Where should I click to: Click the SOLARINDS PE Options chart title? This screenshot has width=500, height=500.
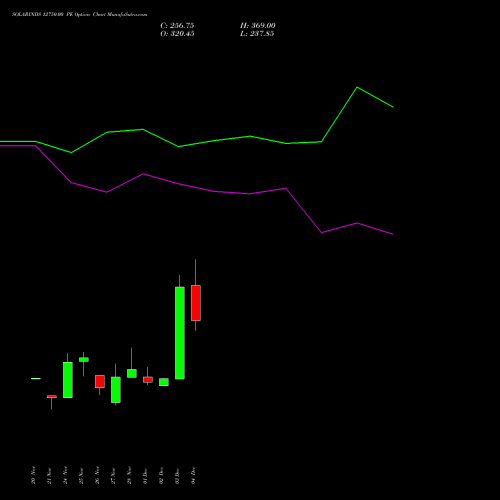tap(79, 15)
